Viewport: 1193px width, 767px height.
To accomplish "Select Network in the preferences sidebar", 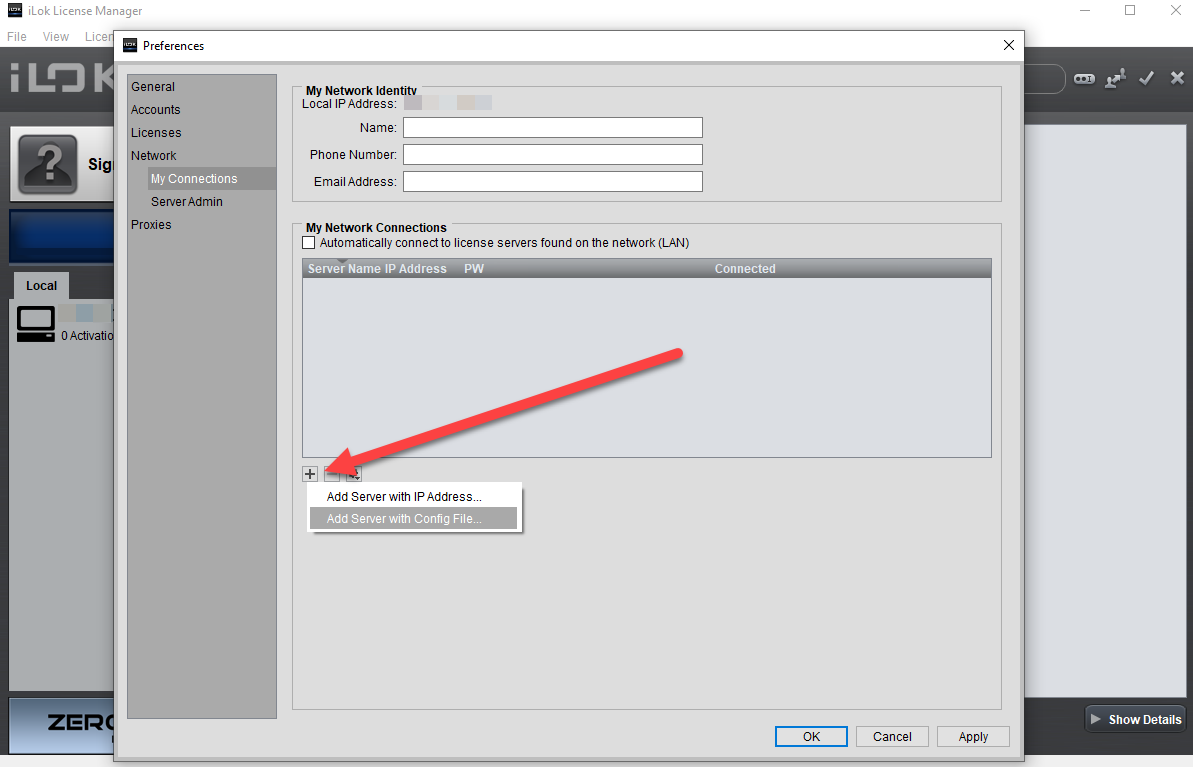I will pyautogui.click(x=154, y=155).
